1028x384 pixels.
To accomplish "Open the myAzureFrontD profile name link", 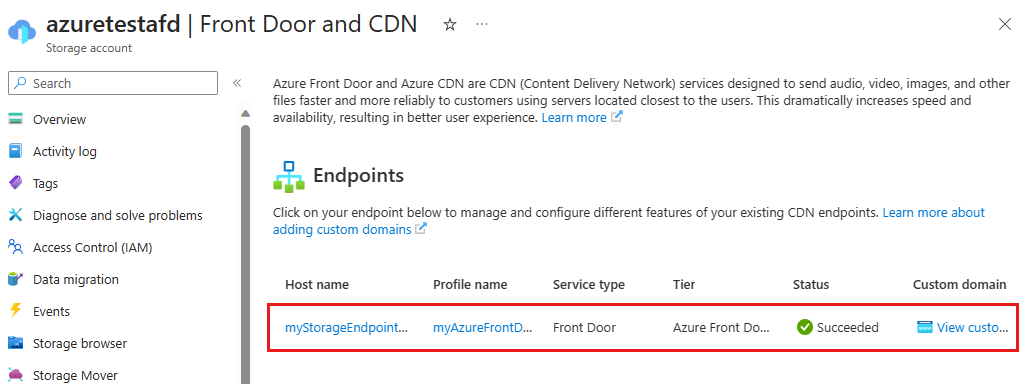I will click(x=482, y=328).
